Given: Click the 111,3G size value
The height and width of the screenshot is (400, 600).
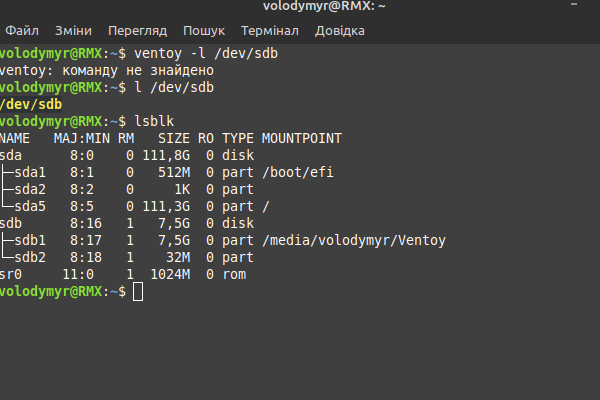Looking at the screenshot, I should click(x=166, y=206).
